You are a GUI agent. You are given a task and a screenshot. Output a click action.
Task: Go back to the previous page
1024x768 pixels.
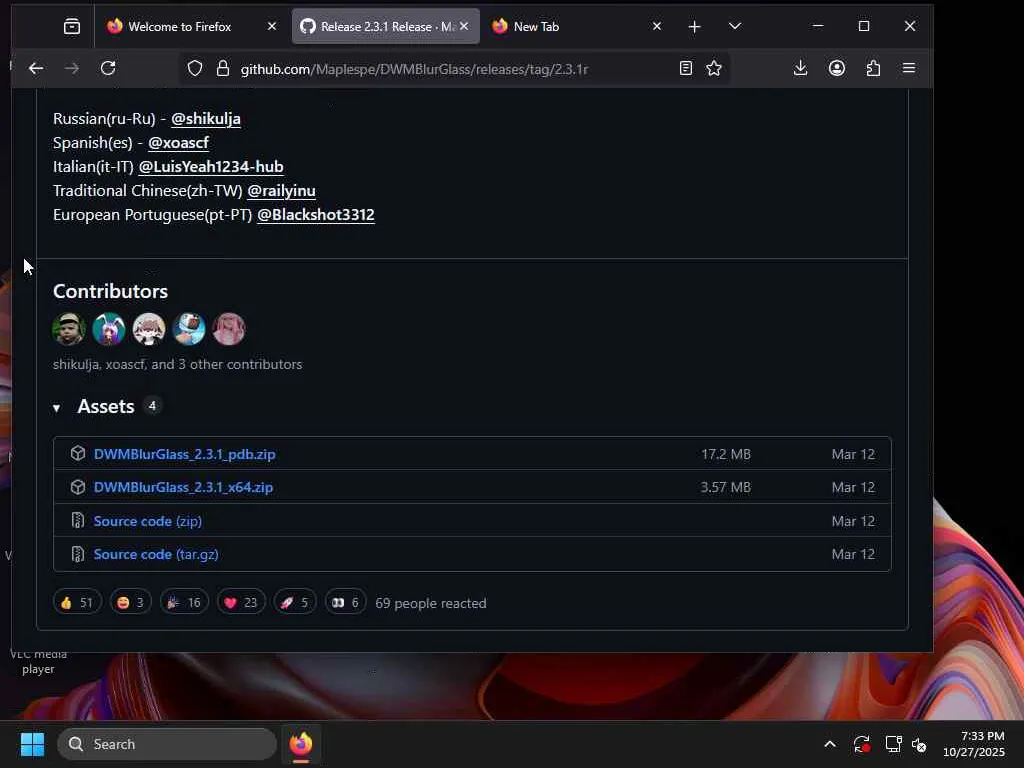pyautogui.click(x=36, y=69)
